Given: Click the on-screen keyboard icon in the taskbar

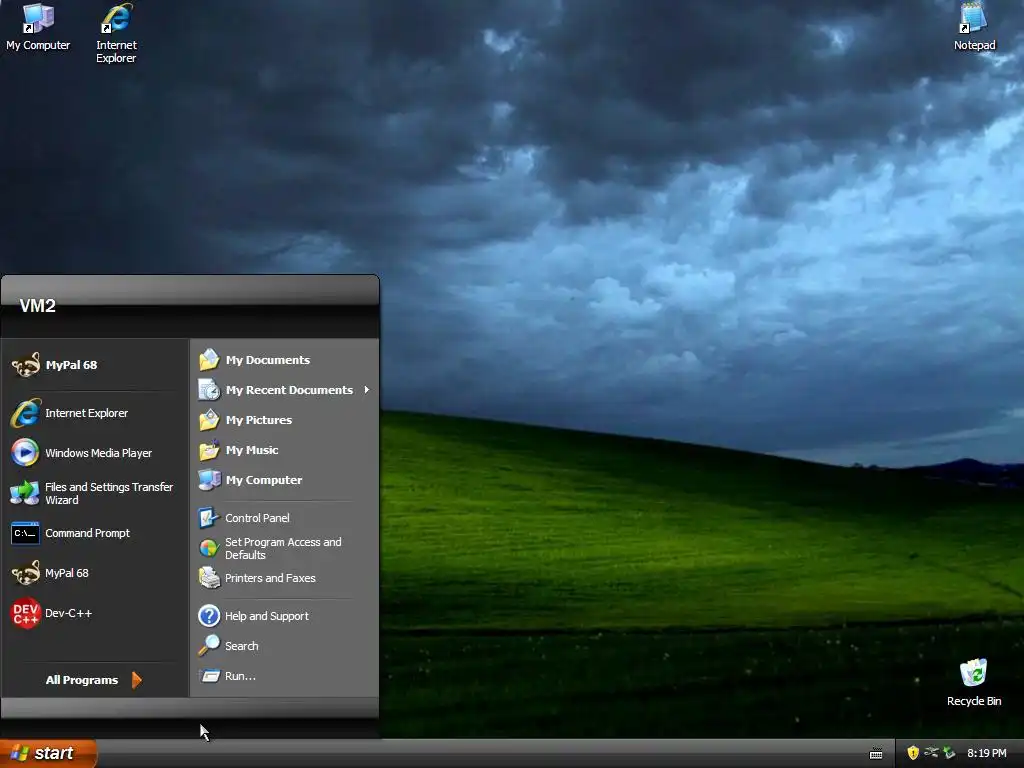Looking at the screenshot, I should (x=876, y=754).
